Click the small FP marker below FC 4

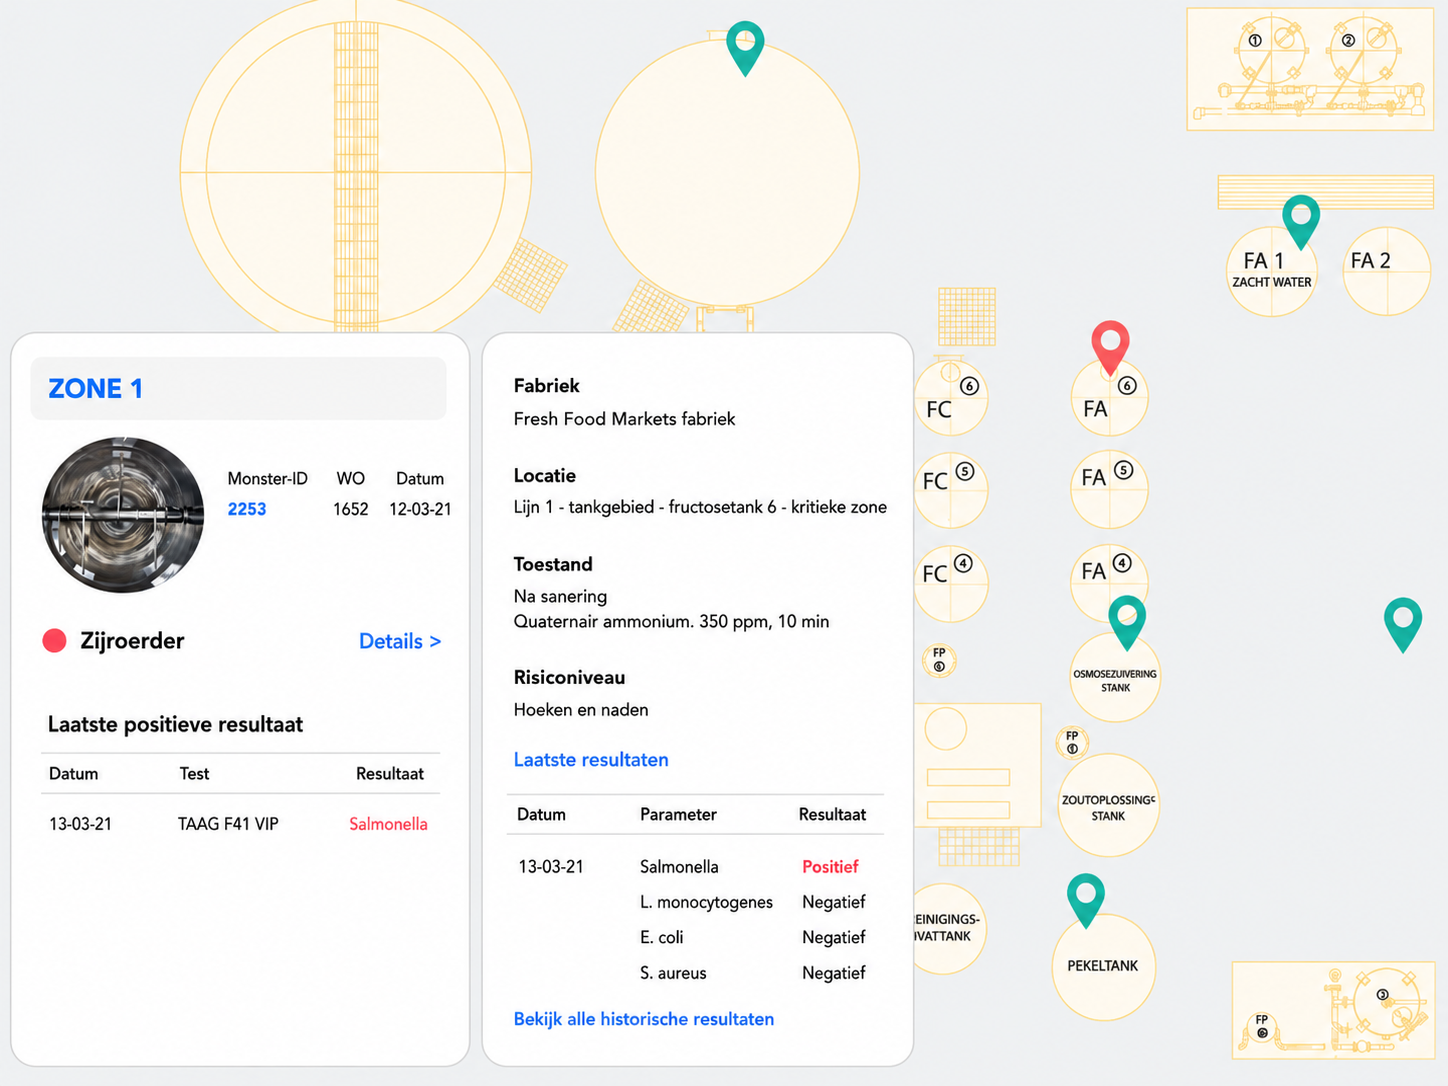(x=939, y=661)
